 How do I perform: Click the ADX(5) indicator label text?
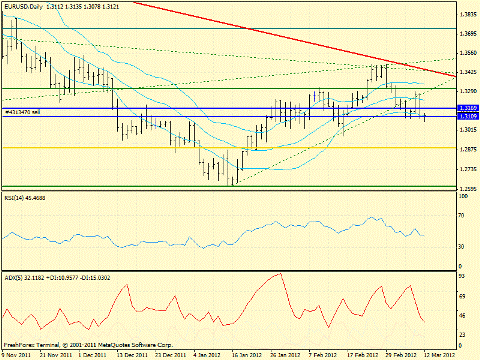tap(57, 278)
